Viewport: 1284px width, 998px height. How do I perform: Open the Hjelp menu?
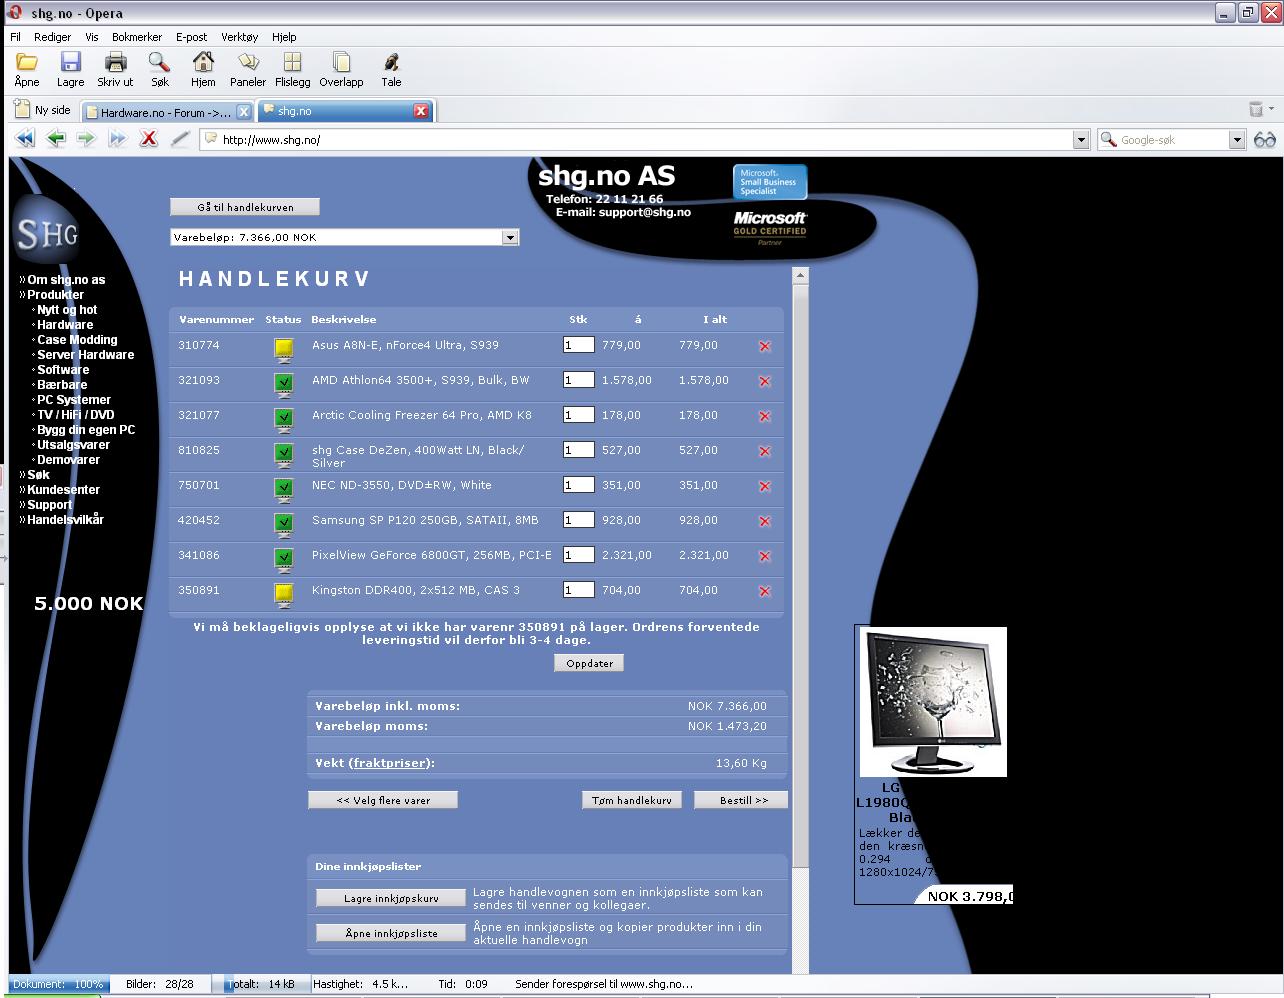tap(284, 37)
